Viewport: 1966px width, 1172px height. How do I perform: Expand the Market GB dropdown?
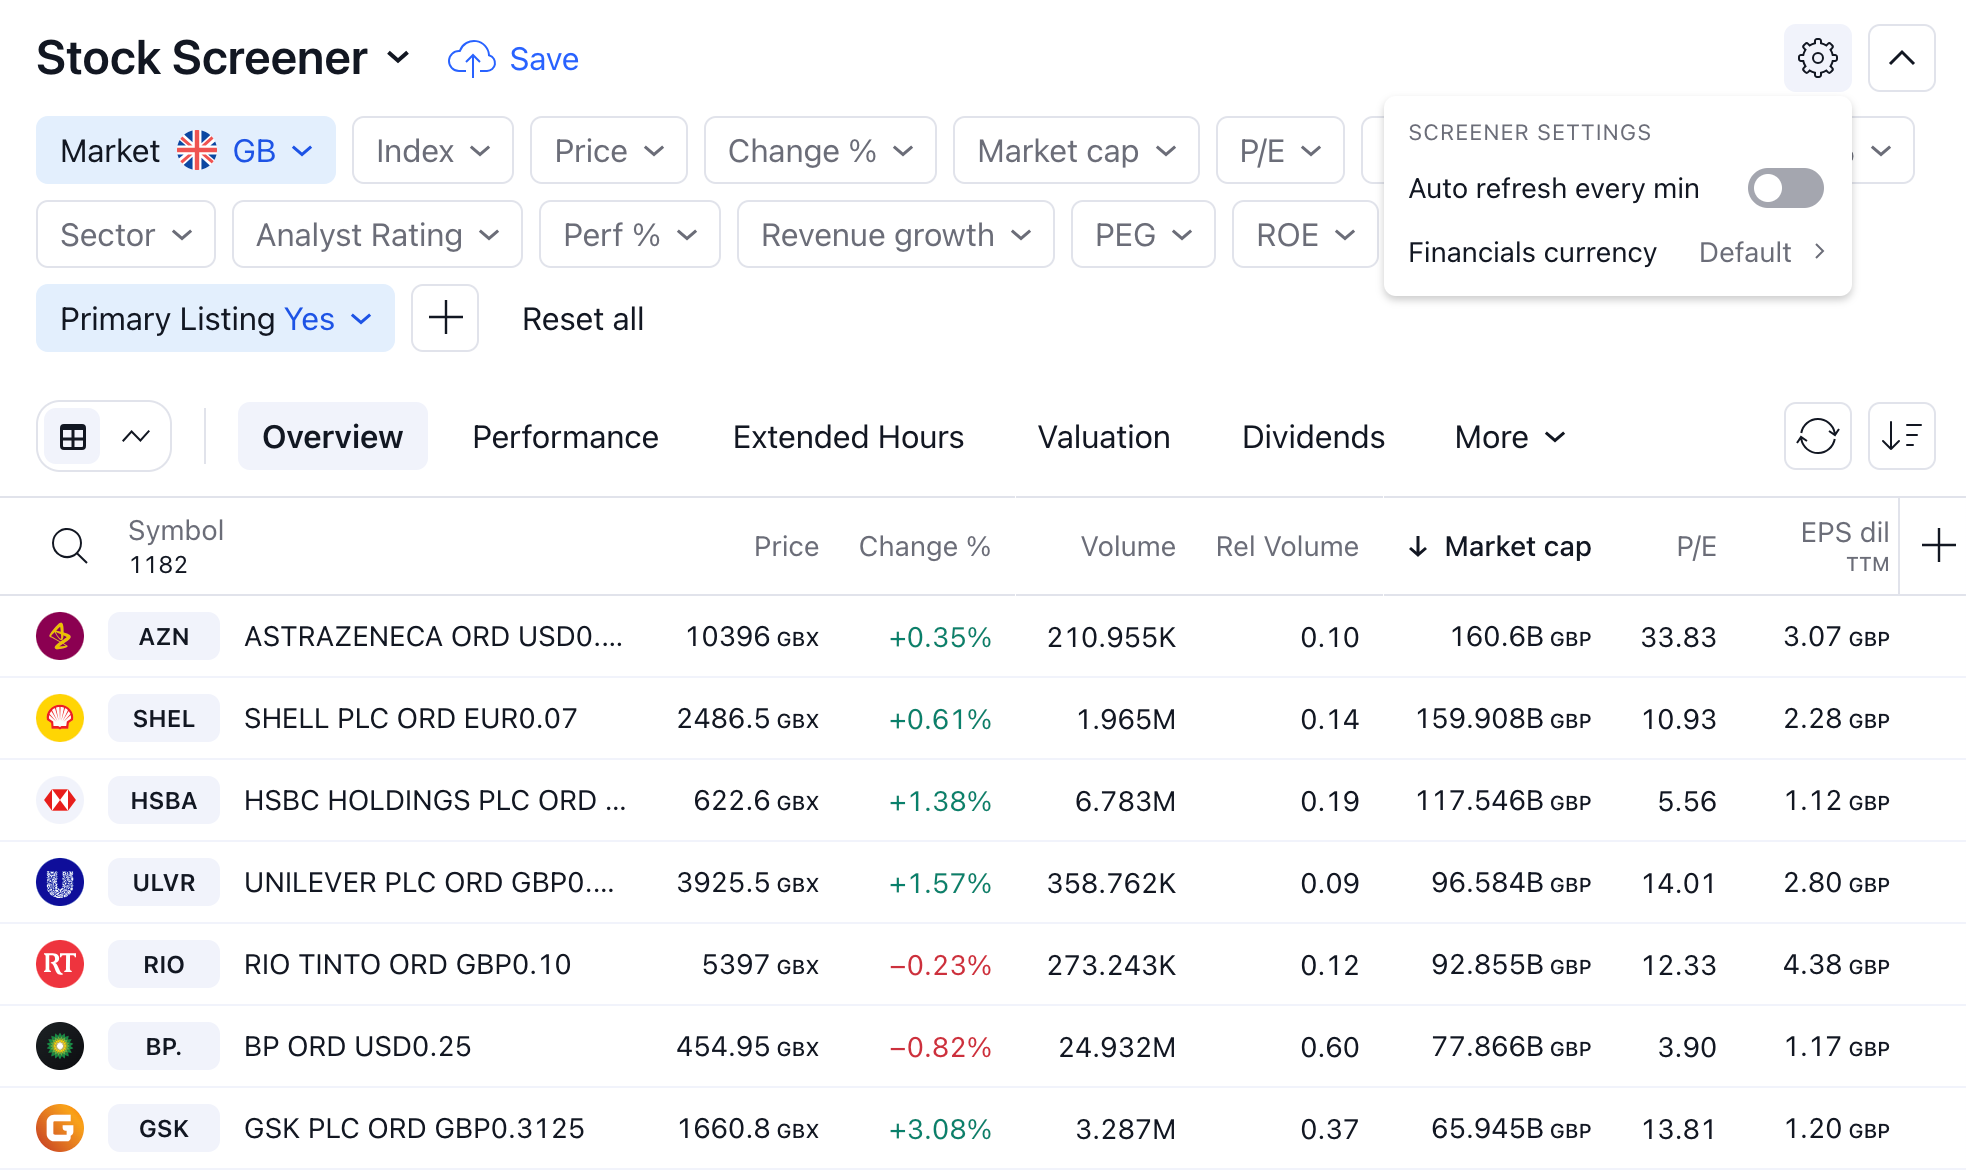tap(186, 151)
